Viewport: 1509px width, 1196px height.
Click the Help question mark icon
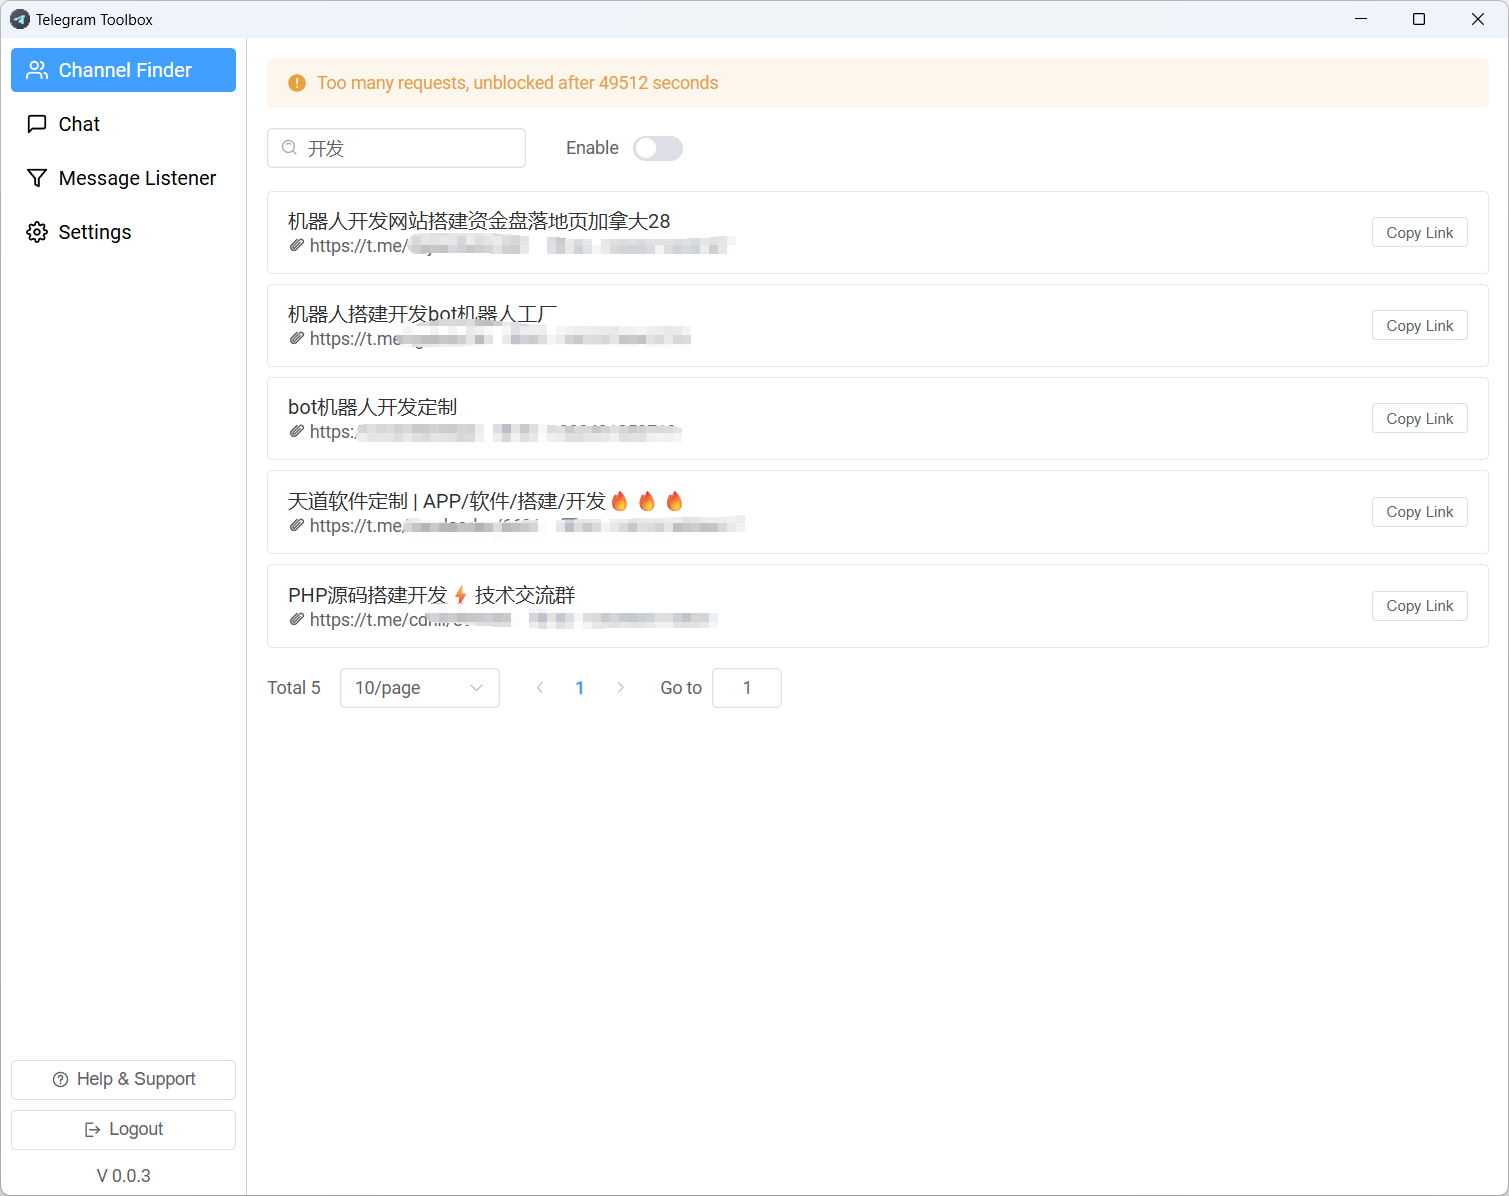[x=61, y=1079]
